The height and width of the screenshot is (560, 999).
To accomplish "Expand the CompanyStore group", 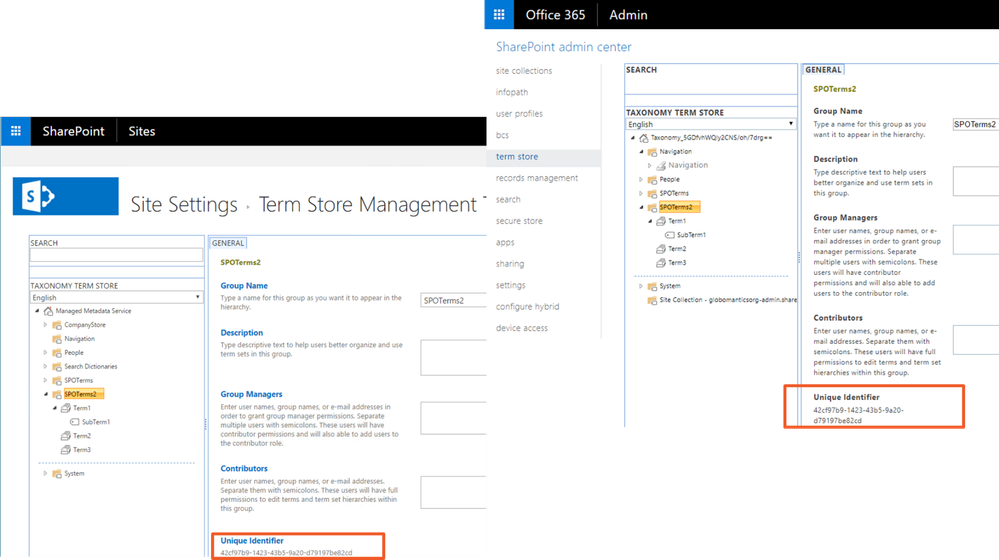I will coord(45,325).
